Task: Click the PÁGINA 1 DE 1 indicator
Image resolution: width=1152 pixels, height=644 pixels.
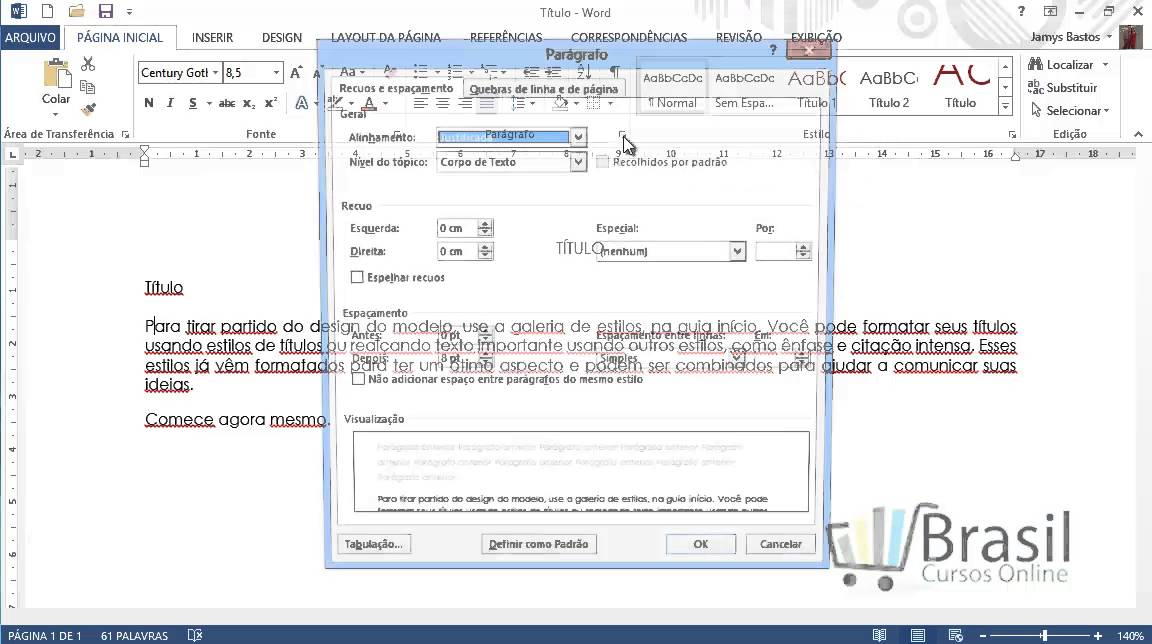Action: 45,636
